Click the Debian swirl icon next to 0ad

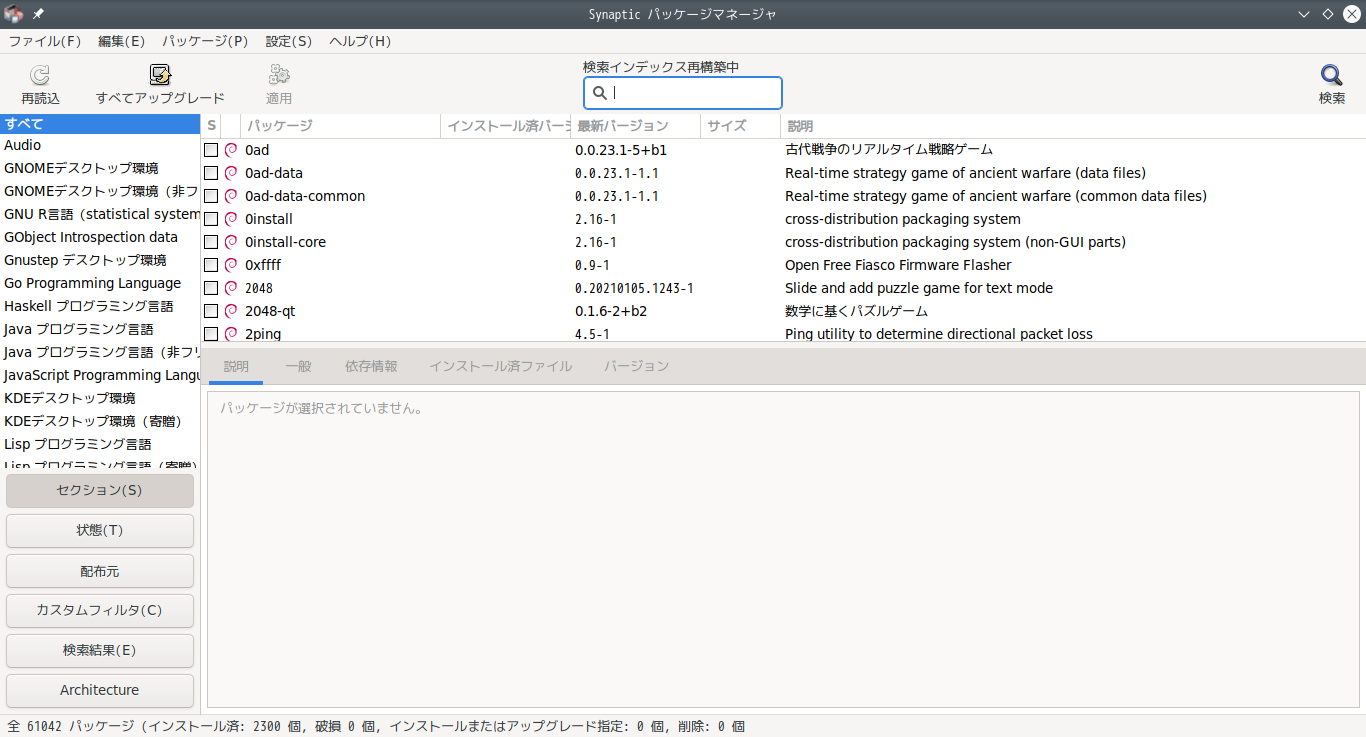pyautogui.click(x=231, y=150)
